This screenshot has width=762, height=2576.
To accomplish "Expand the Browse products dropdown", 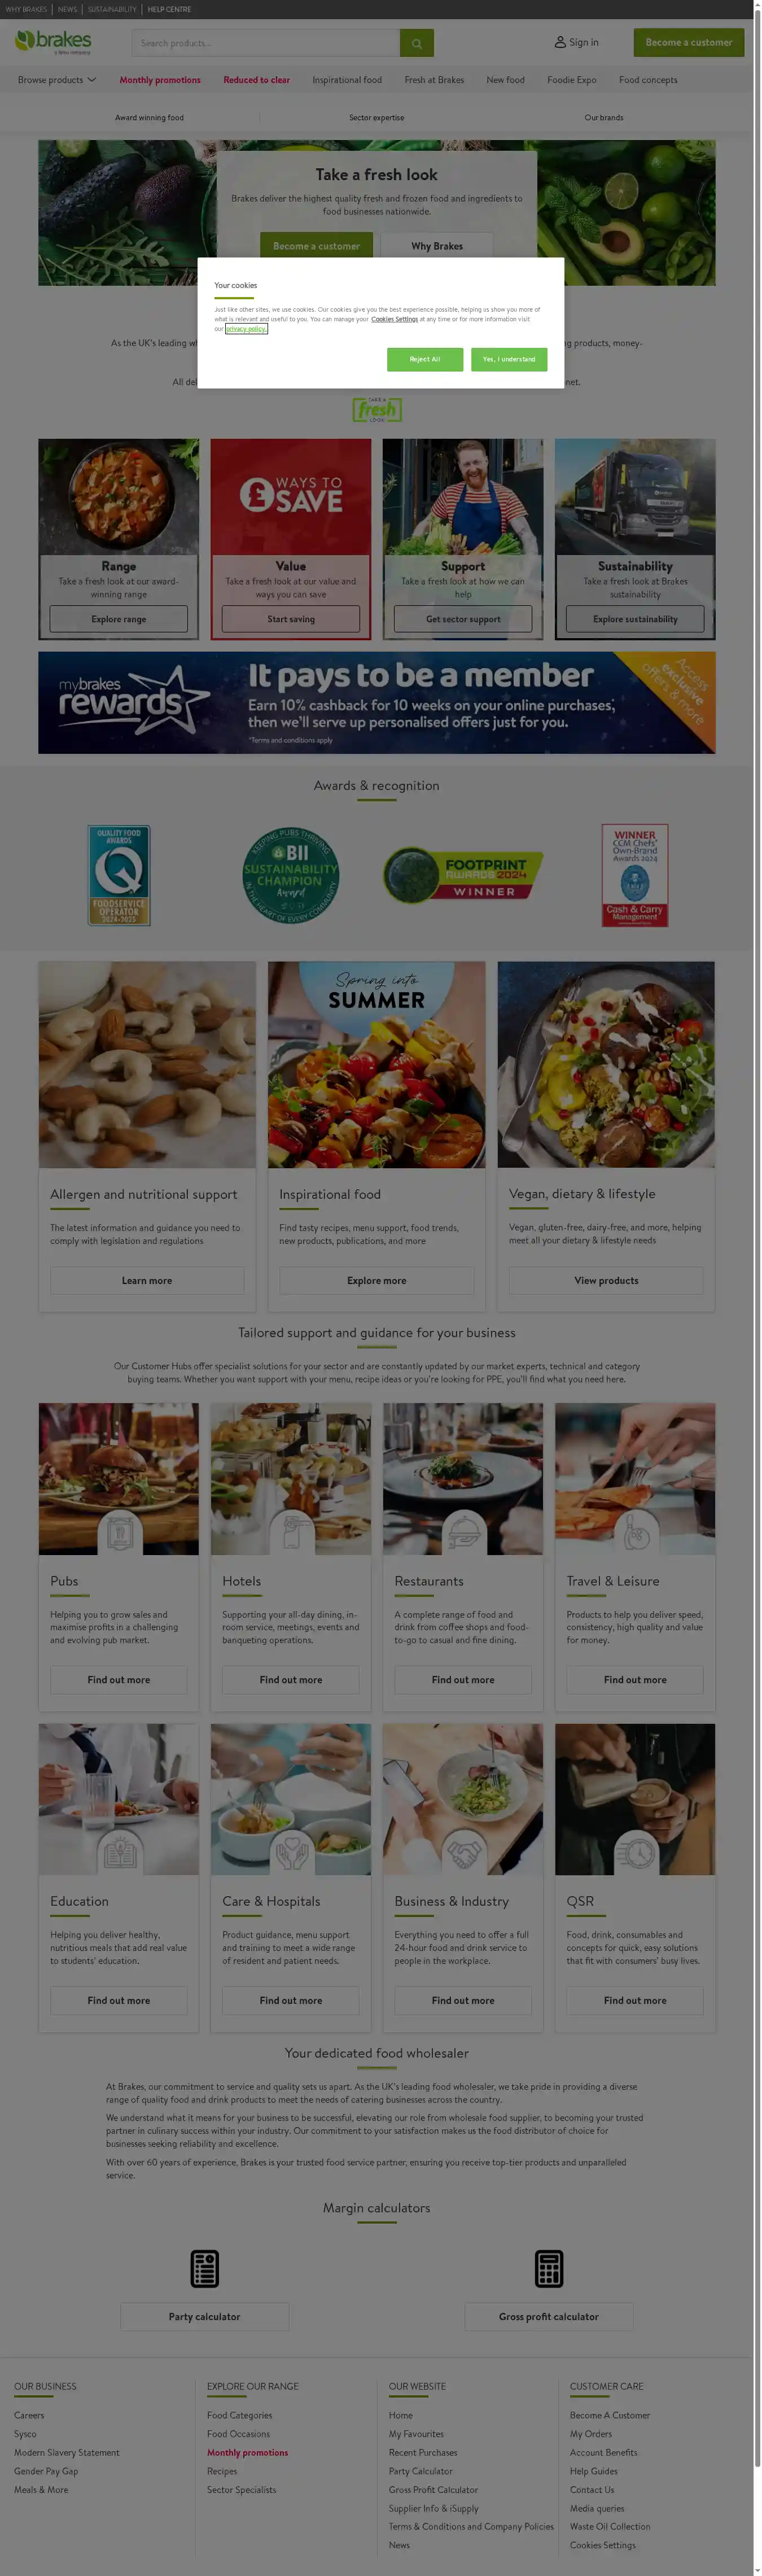I will pos(57,80).
